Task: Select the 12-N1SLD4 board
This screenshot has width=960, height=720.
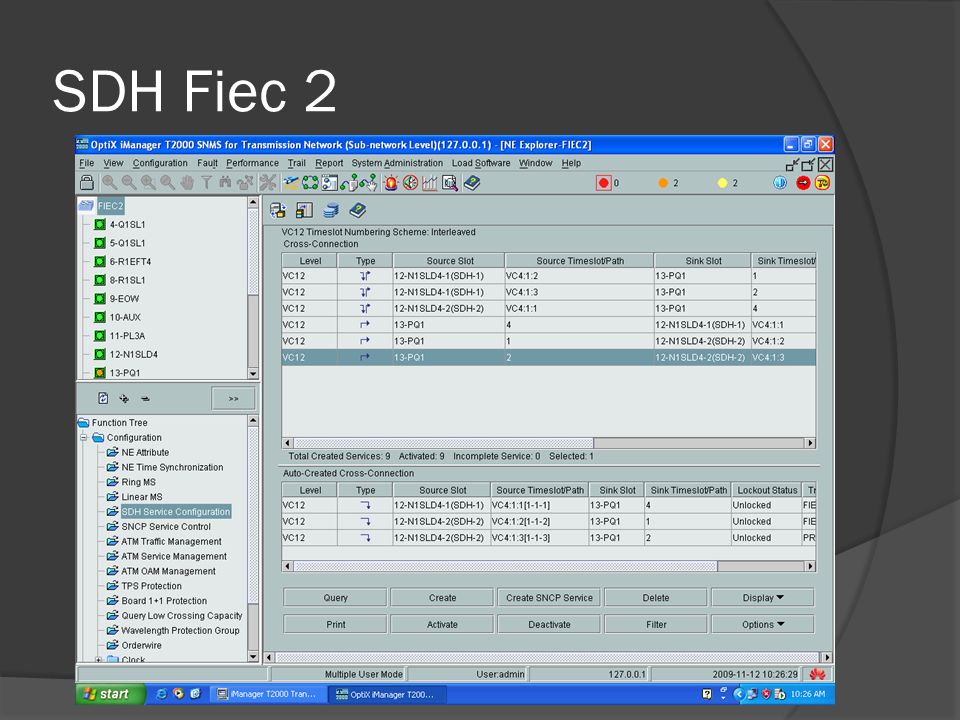Action: click(x=133, y=354)
